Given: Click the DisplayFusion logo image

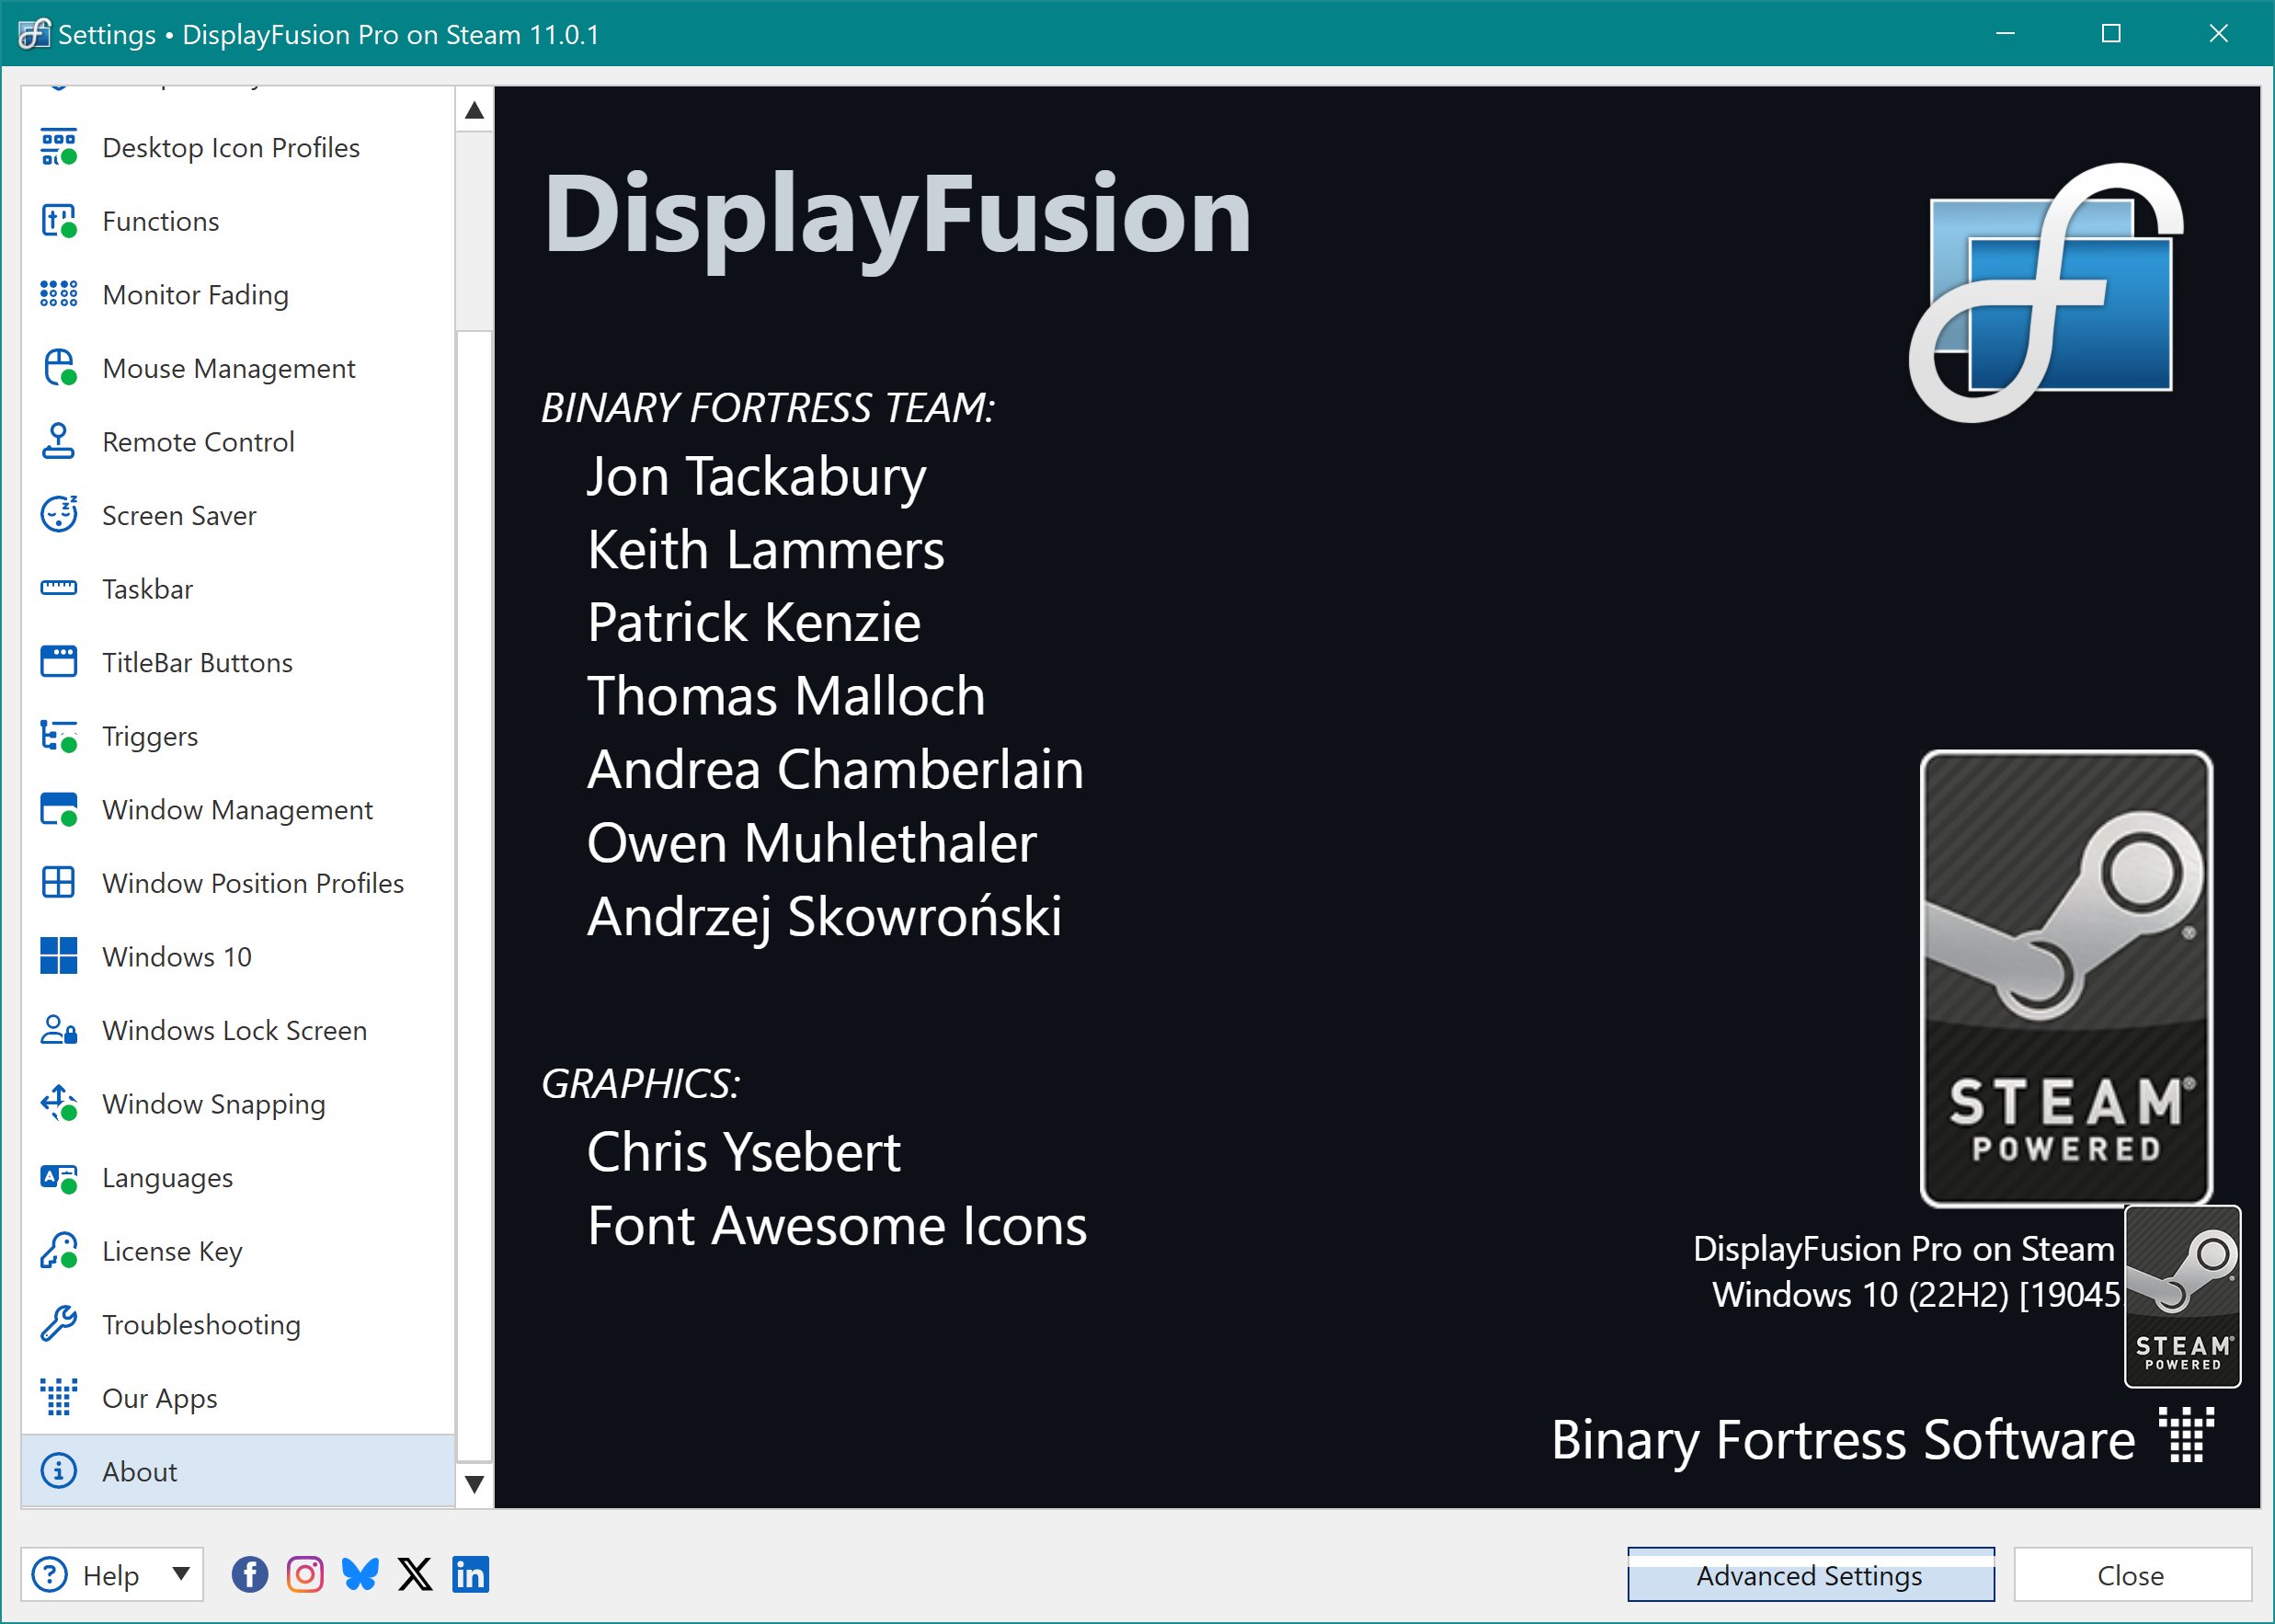Looking at the screenshot, I should pos(2045,292).
